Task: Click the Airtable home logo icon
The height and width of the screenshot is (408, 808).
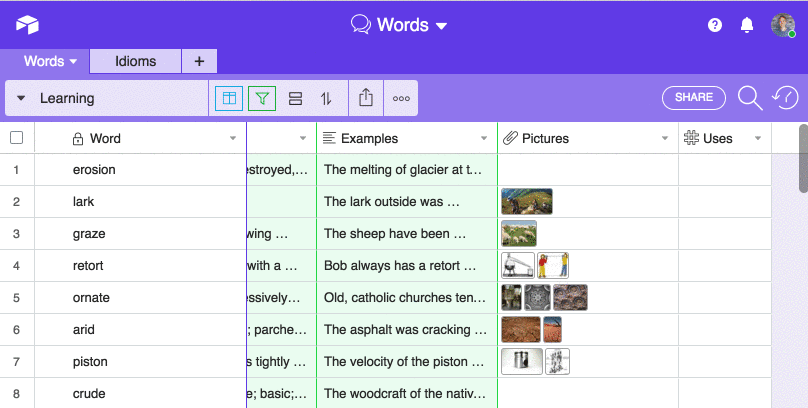Action: click(27, 25)
